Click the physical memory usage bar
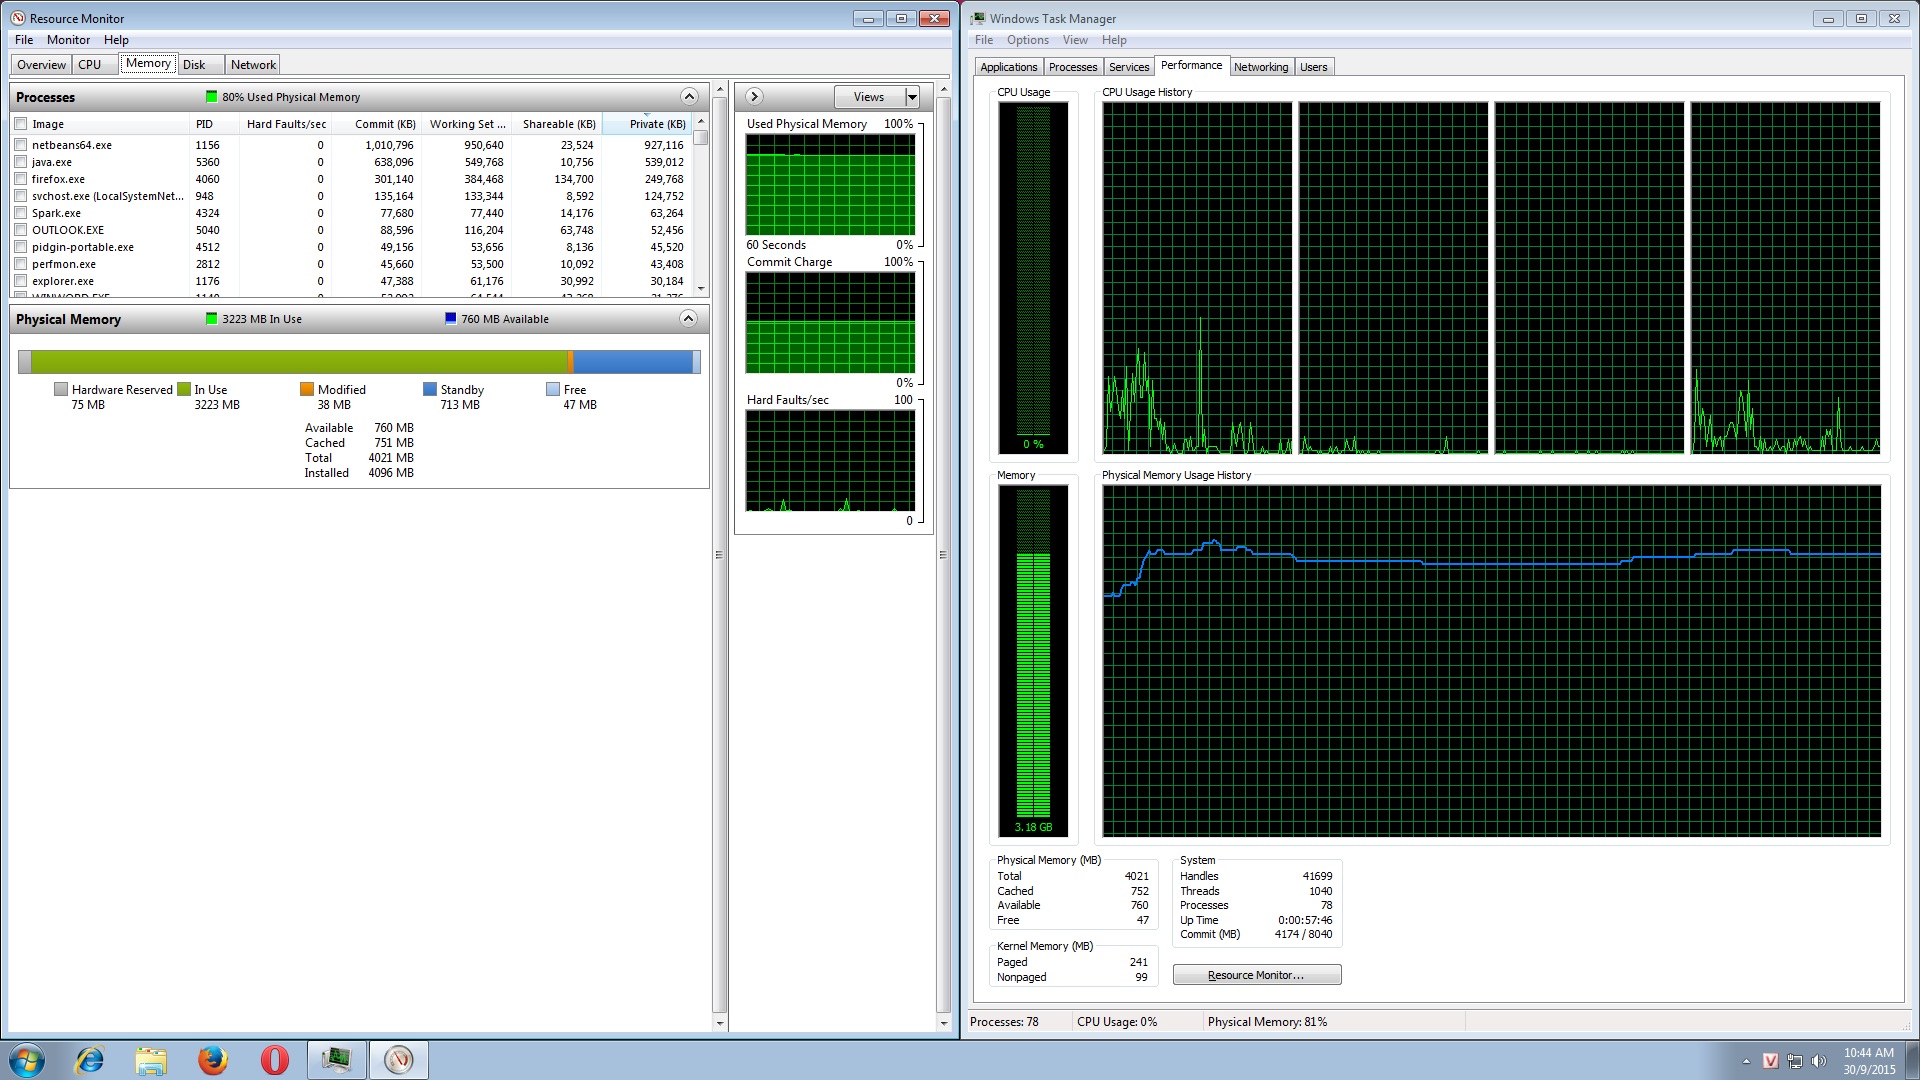 (359, 361)
